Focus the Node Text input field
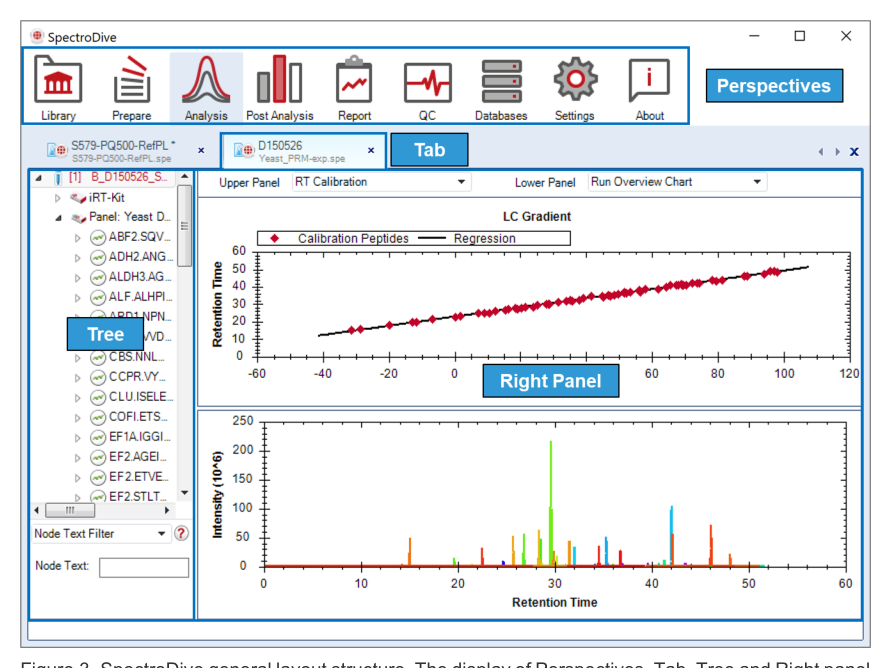 pos(144,567)
